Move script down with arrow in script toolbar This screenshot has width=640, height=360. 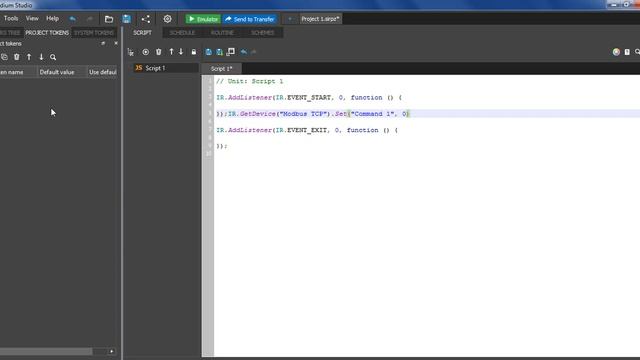coord(181,51)
